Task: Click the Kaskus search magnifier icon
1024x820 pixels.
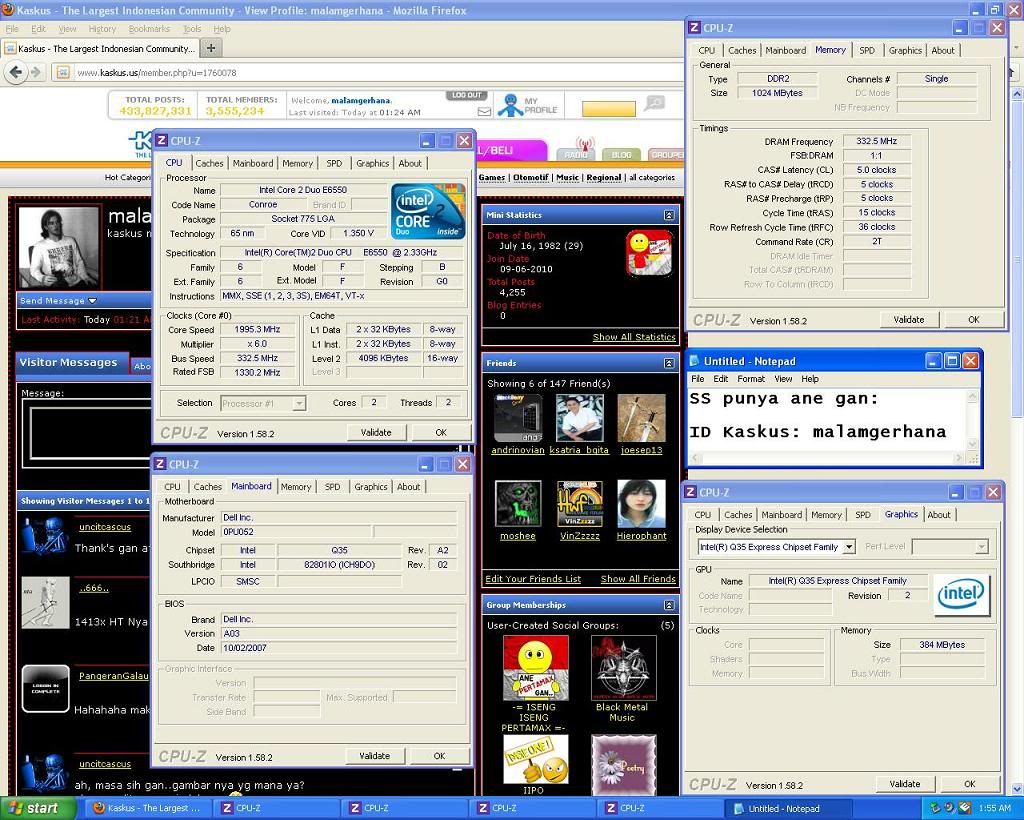Action: 654,102
